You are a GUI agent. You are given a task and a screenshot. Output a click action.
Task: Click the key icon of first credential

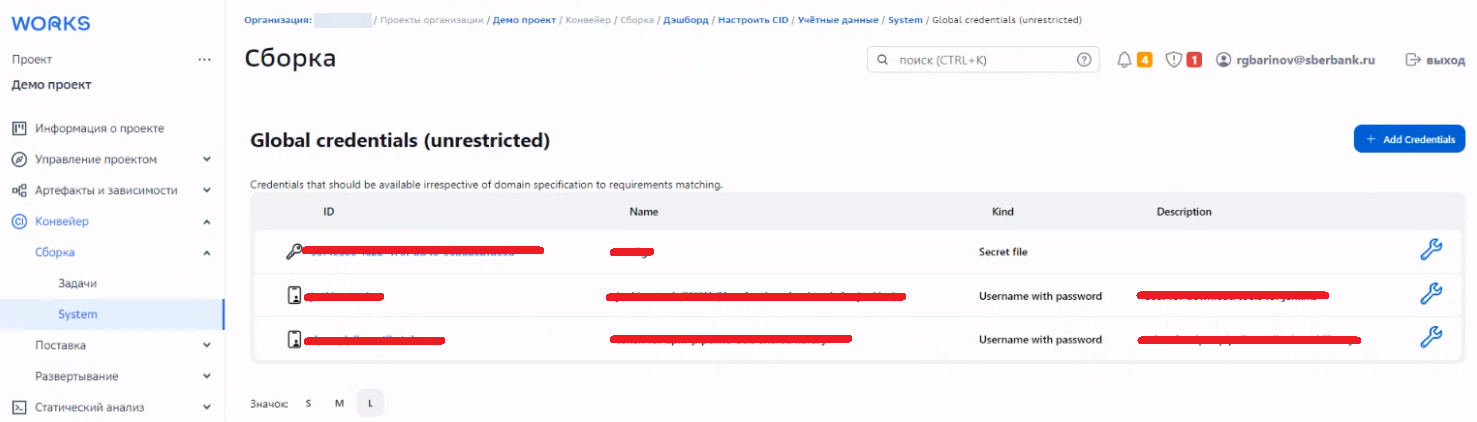[x=294, y=252]
